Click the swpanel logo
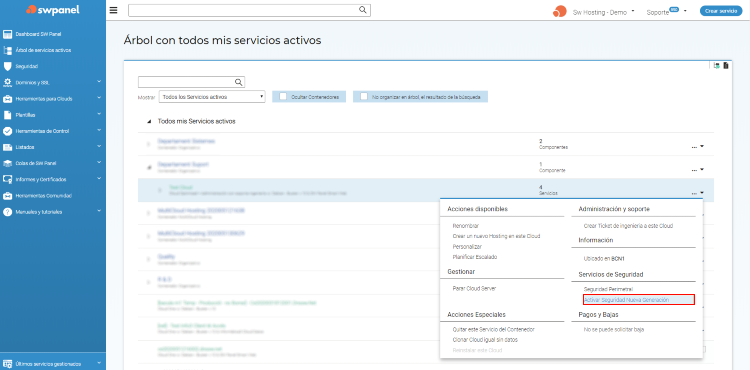750x370 pixels. tap(53, 9)
